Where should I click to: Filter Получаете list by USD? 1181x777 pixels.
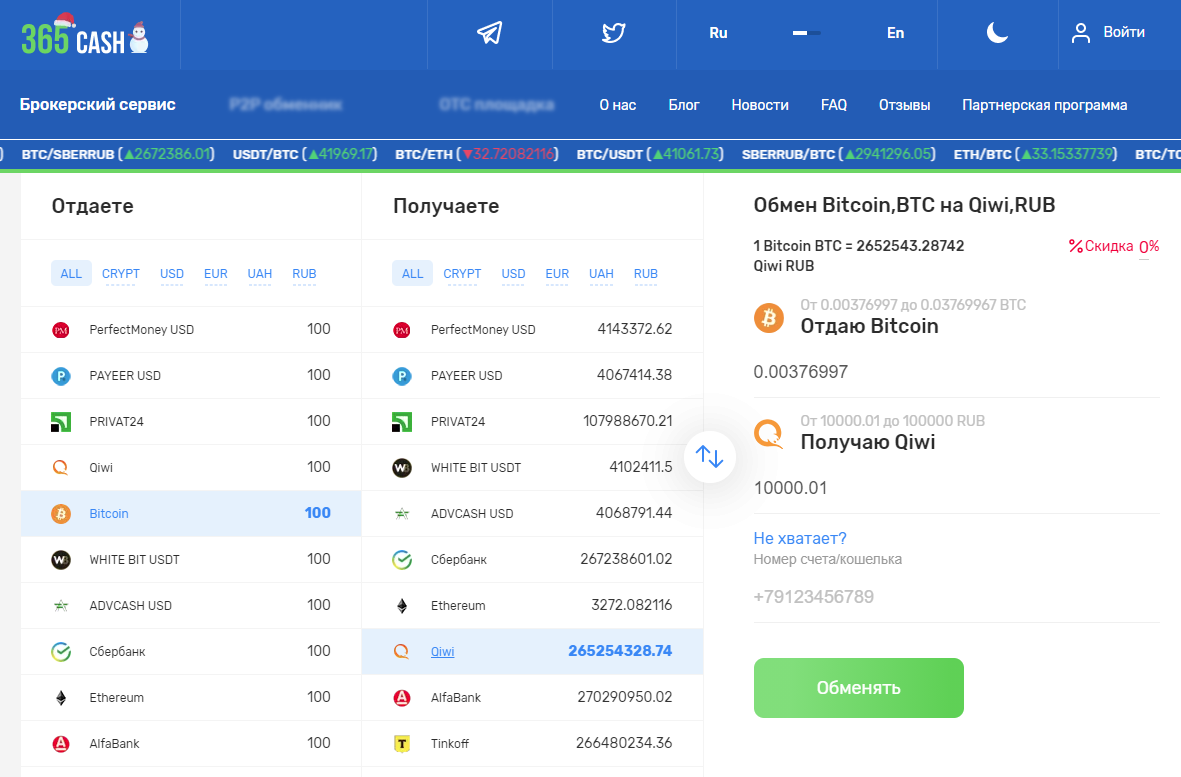tap(514, 273)
